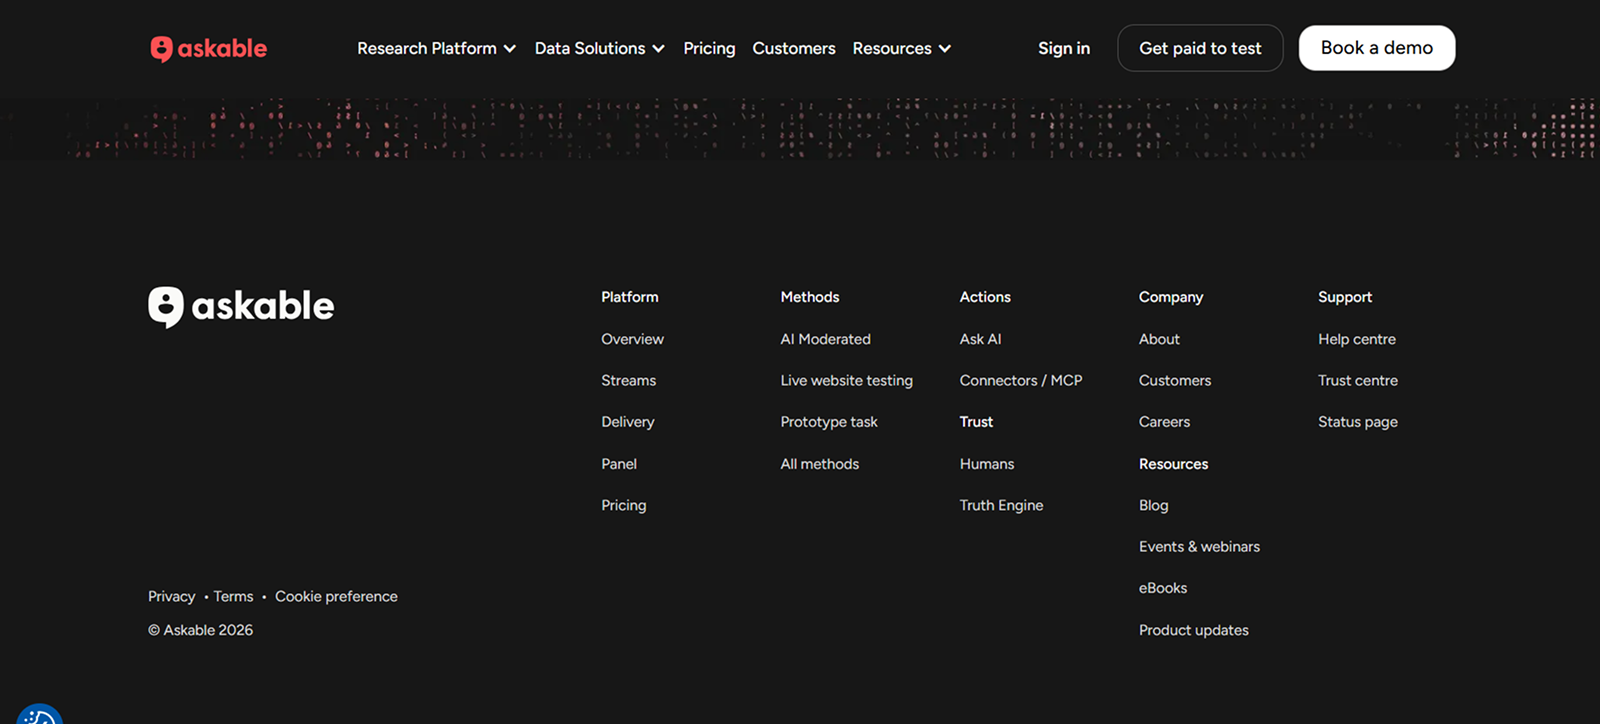This screenshot has width=1600, height=724.
Task: Open the Connectors / MCP link
Action: [1020, 380]
